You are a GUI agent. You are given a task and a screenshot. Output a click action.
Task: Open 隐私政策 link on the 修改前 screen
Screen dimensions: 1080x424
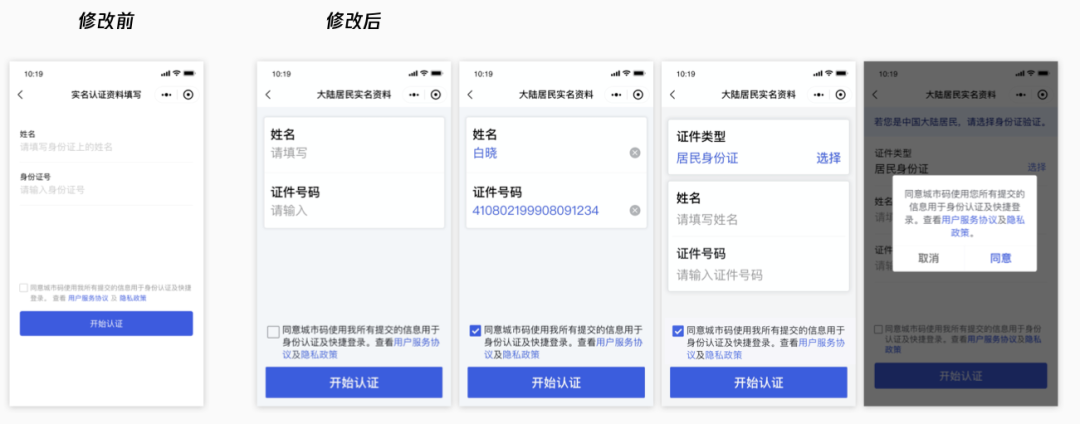133,298
